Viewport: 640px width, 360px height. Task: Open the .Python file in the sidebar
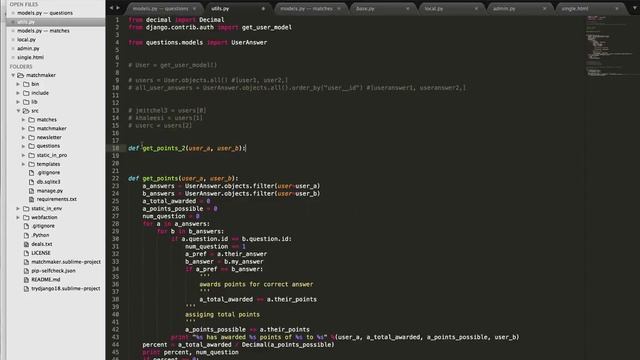pos(40,236)
